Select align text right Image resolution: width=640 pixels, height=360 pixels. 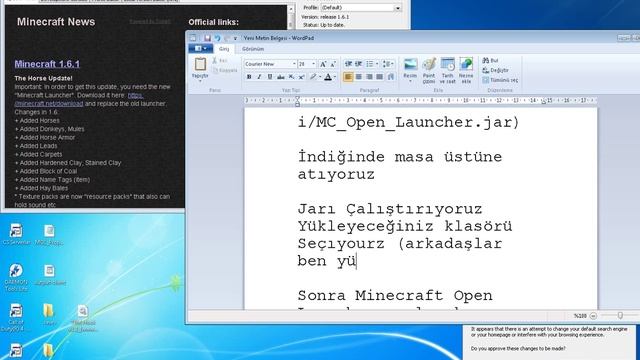coord(369,77)
